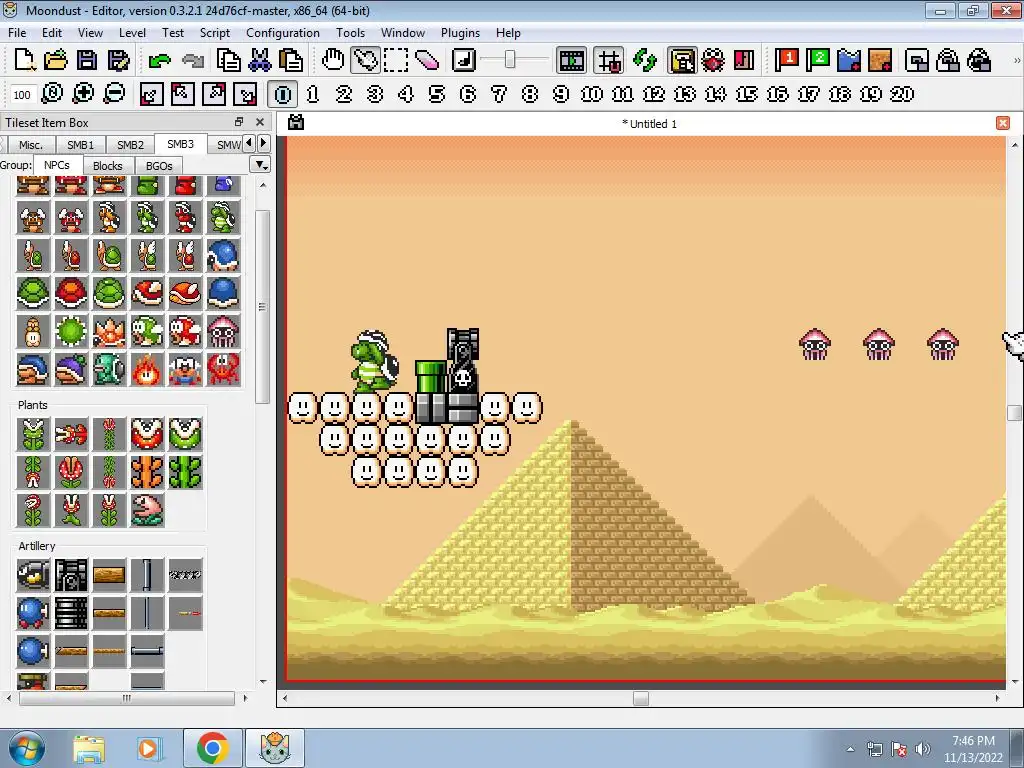Zoom in with the plus magnifier
This screenshot has height=768, width=1024.
pyautogui.click(x=83, y=94)
